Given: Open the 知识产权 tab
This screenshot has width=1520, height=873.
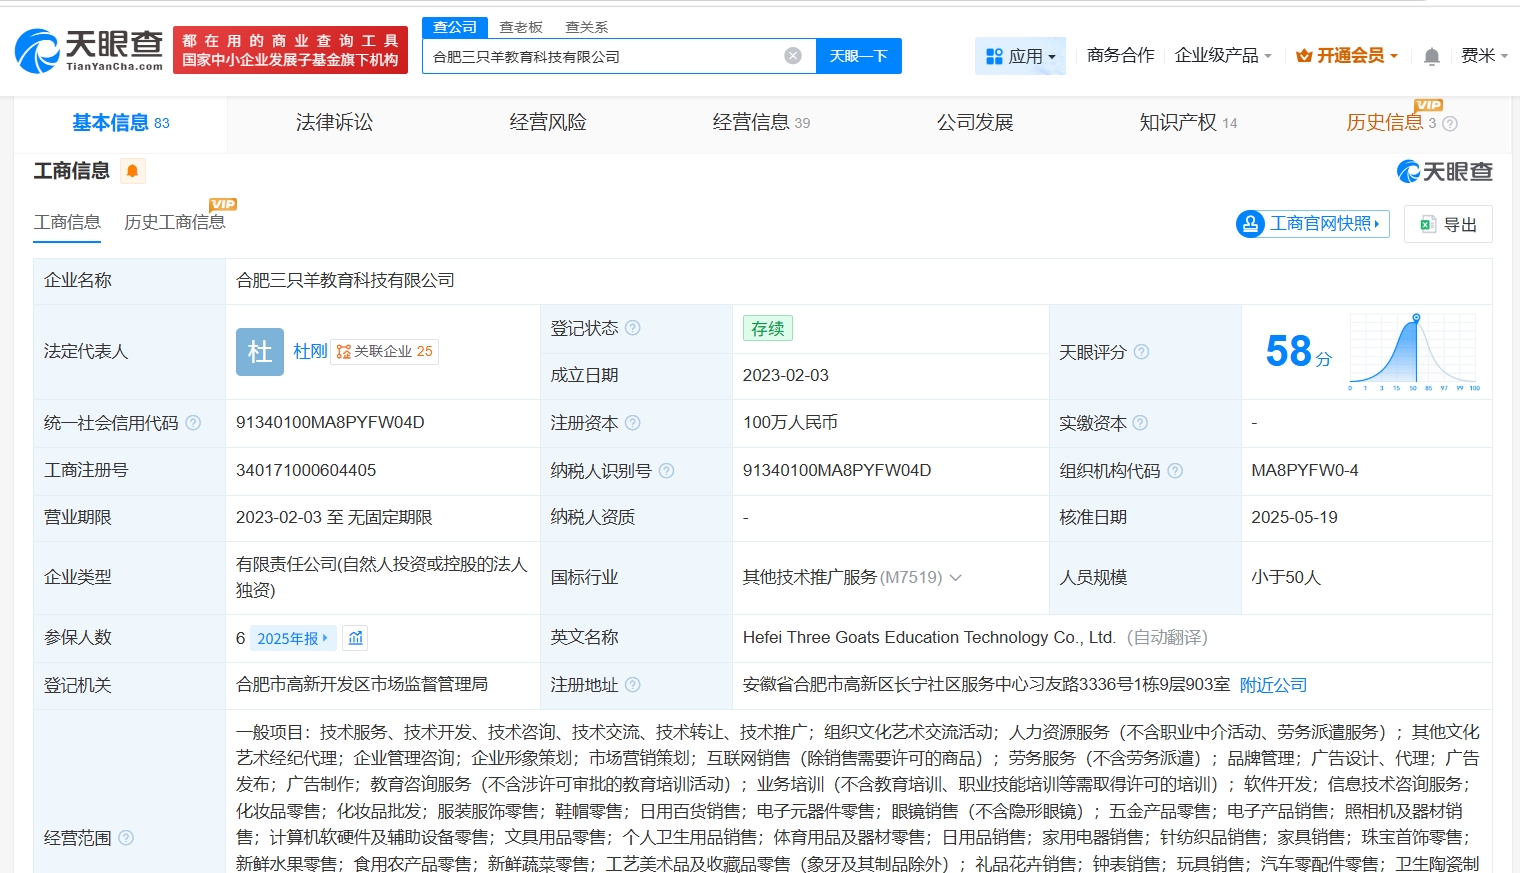Looking at the screenshot, I should (1188, 123).
